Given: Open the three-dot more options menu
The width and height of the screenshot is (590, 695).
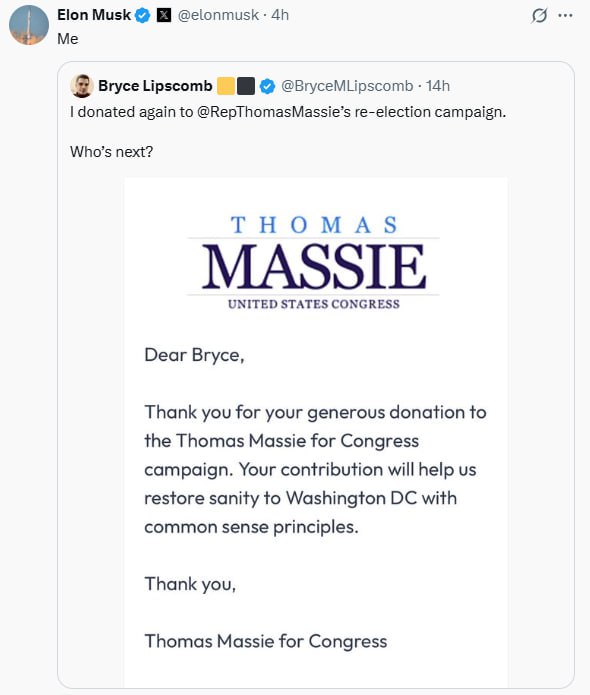Looking at the screenshot, I should (565, 16).
